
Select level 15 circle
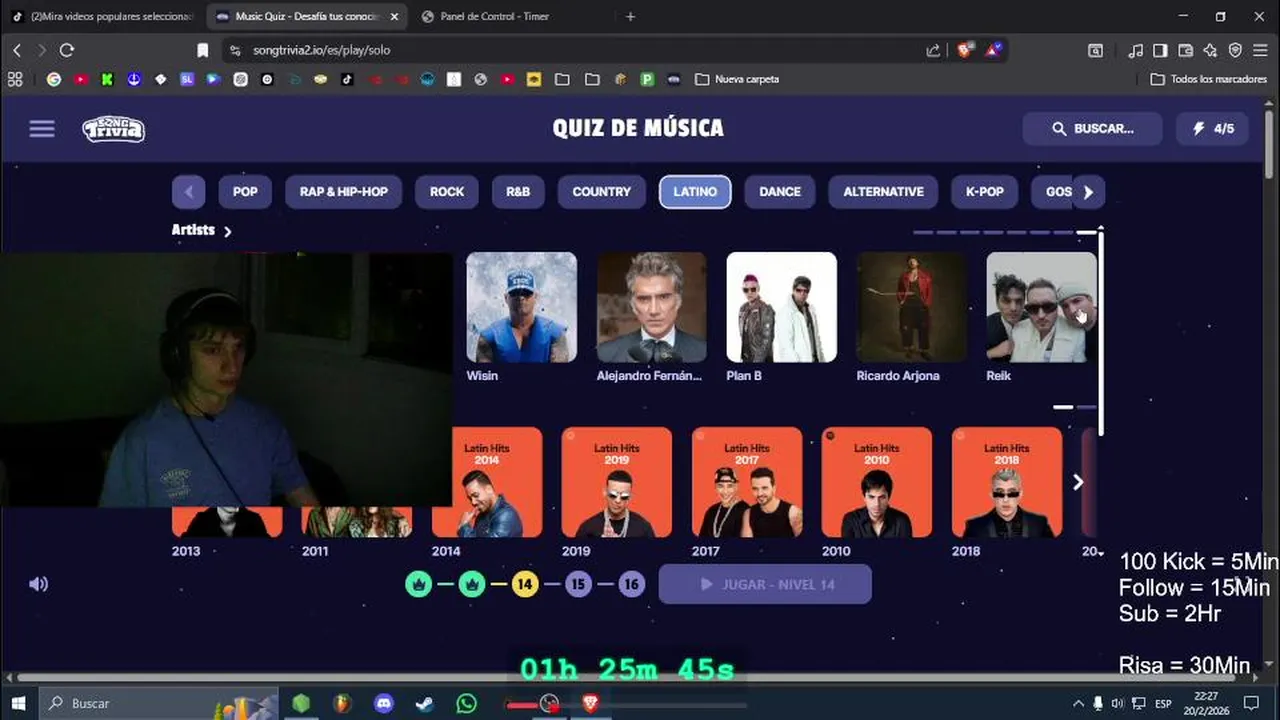(578, 584)
